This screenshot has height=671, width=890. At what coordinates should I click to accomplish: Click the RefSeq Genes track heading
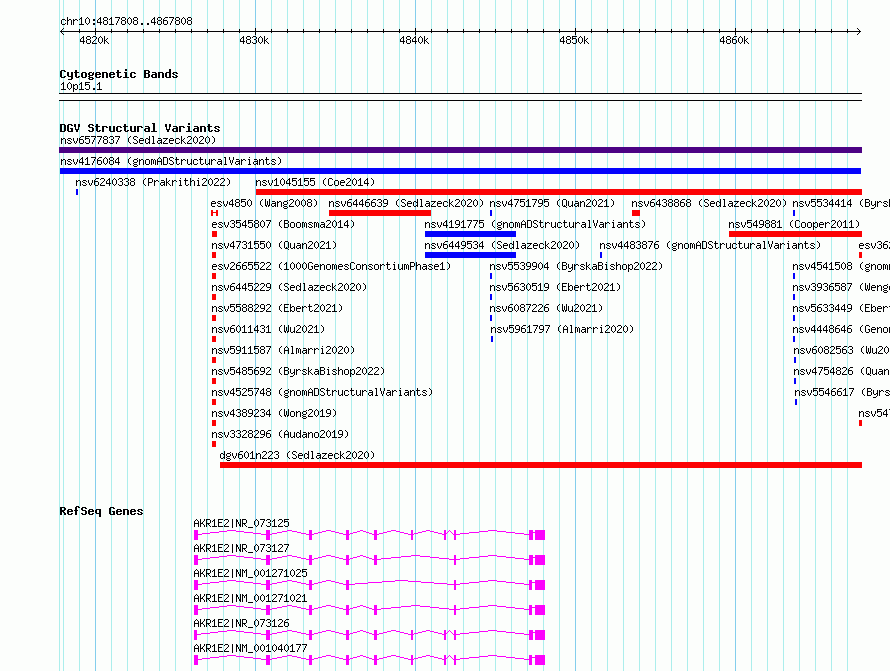click(x=101, y=511)
